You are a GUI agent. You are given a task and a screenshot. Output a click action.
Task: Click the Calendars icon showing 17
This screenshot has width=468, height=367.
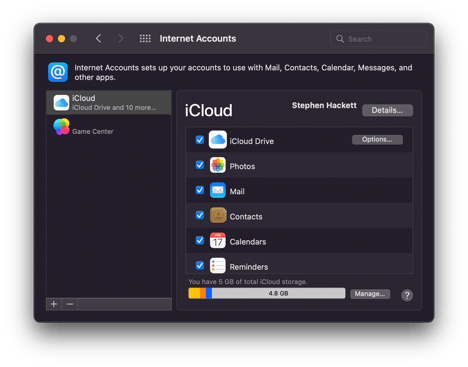[x=218, y=240]
